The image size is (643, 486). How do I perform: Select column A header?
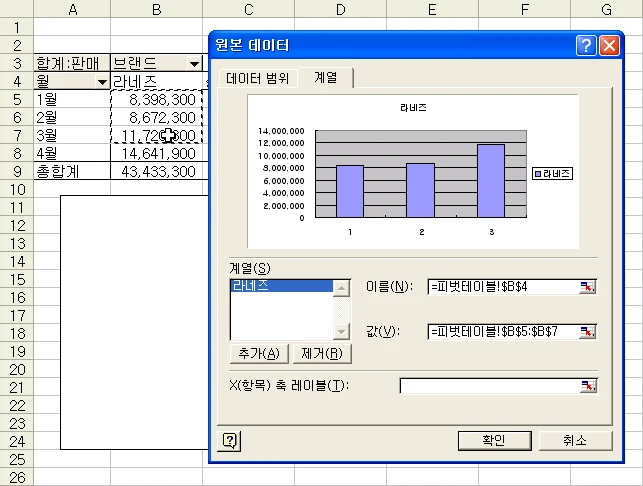72,9
